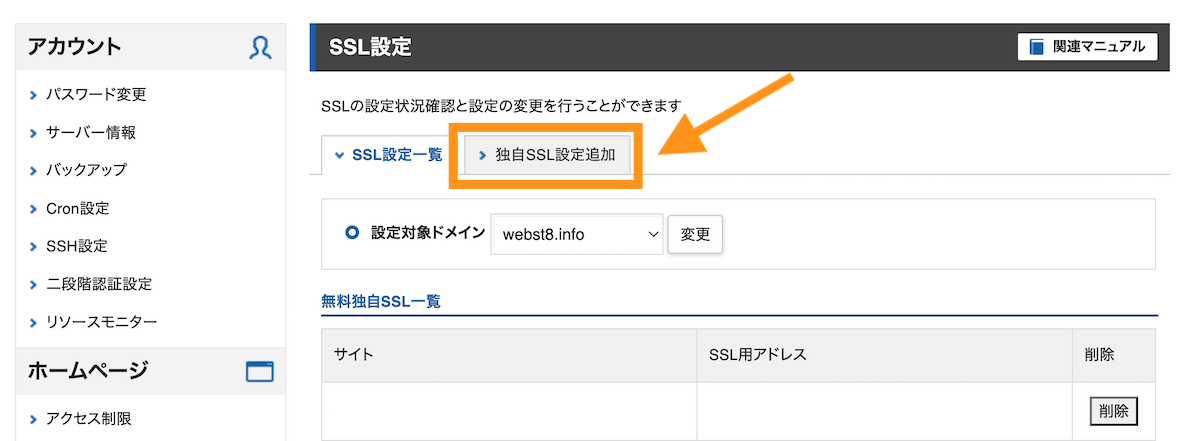Open the 関連マニュアル button
Image resolution: width=1200 pixels, height=441 pixels.
pos(1087,47)
